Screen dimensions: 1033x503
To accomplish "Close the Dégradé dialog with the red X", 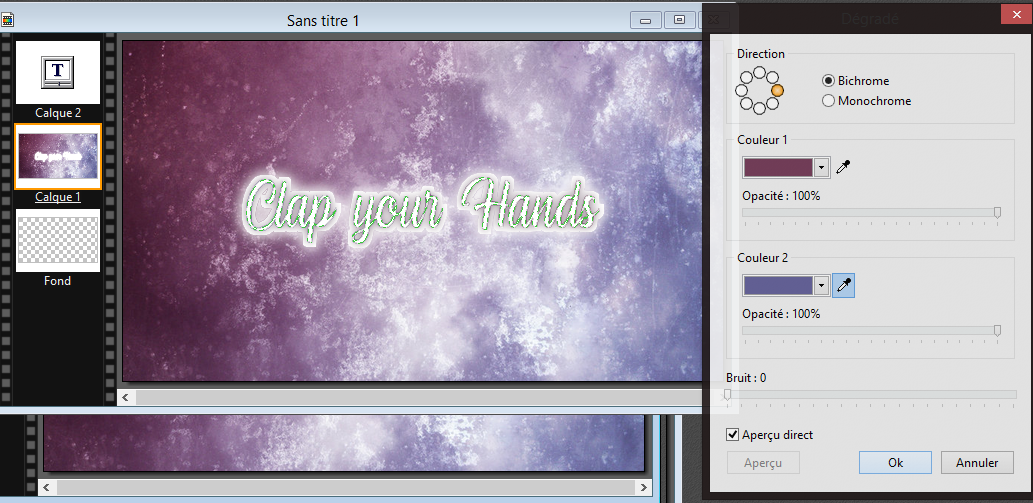I will pyautogui.click(x=1016, y=14).
